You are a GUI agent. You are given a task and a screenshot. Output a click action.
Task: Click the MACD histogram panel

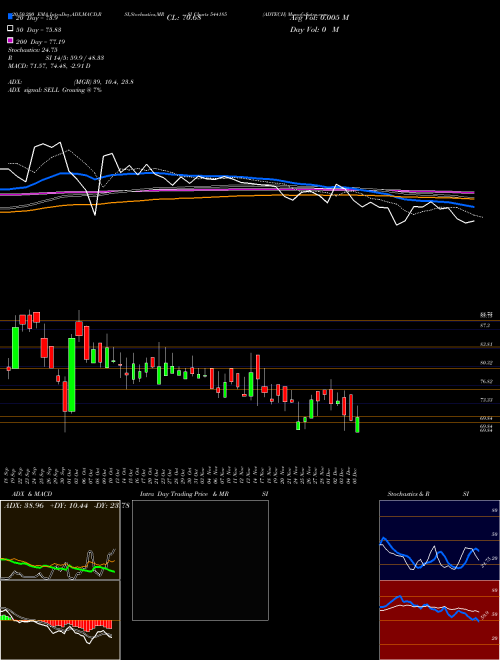60,620
